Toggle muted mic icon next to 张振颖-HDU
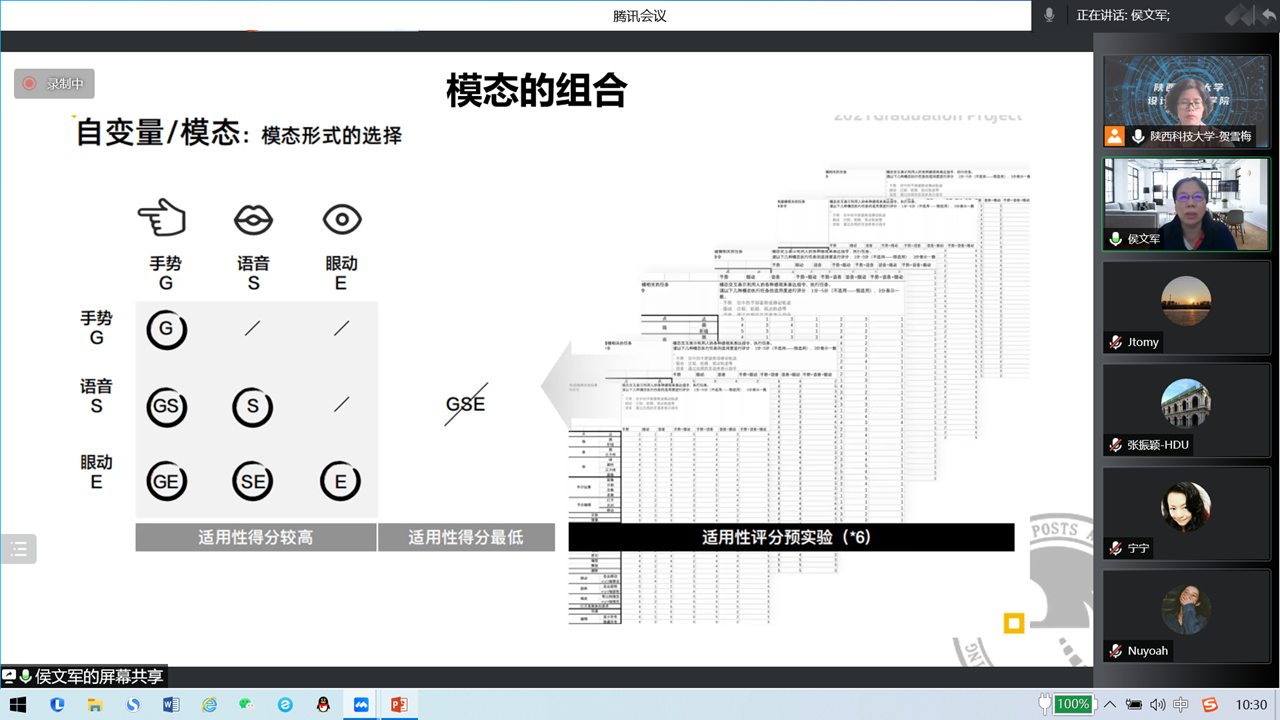The height and width of the screenshot is (720, 1280). point(1115,445)
